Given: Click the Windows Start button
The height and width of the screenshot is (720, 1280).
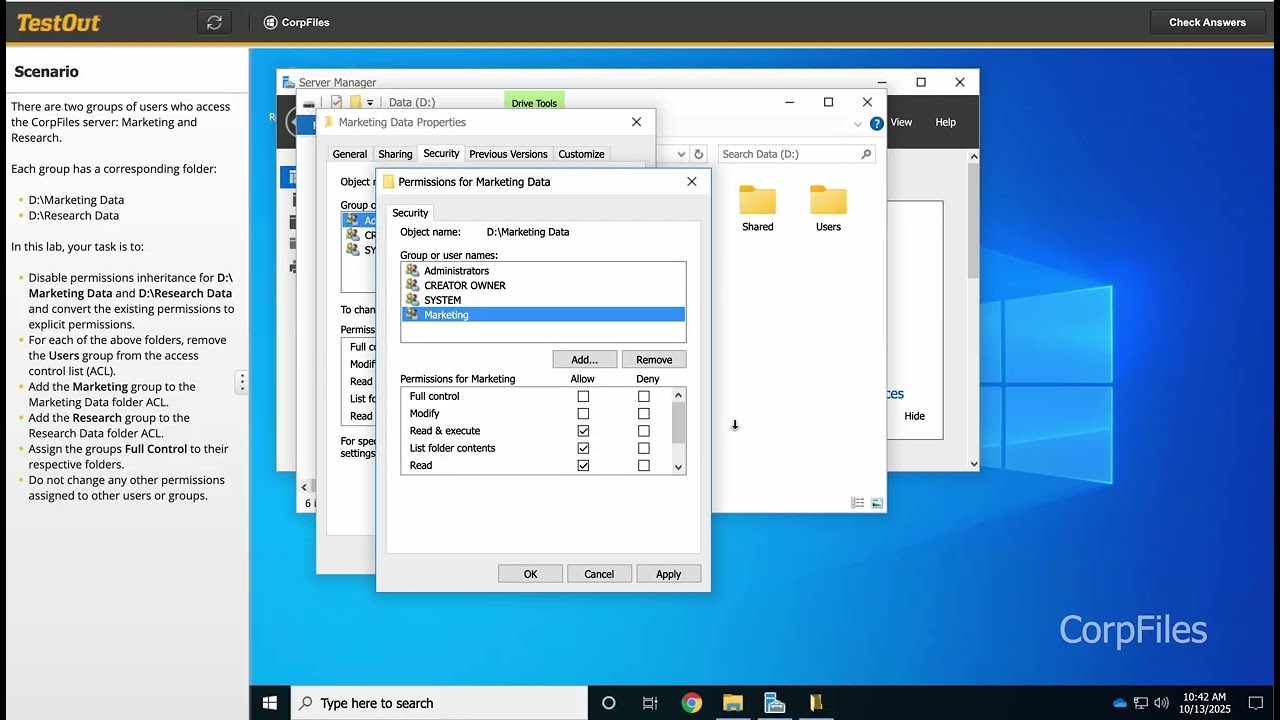Looking at the screenshot, I should click(x=269, y=703).
